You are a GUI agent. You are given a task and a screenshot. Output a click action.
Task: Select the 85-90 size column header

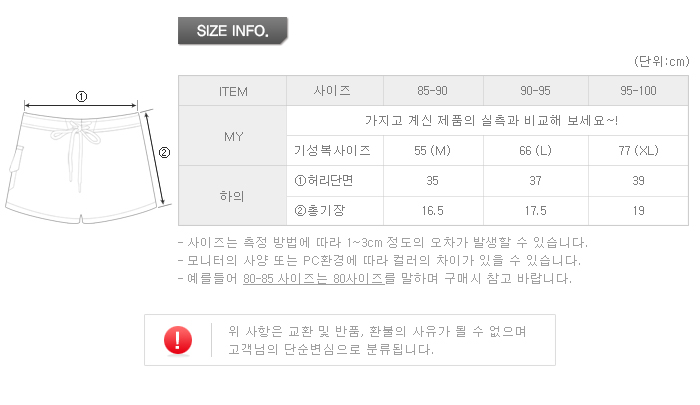click(432, 91)
